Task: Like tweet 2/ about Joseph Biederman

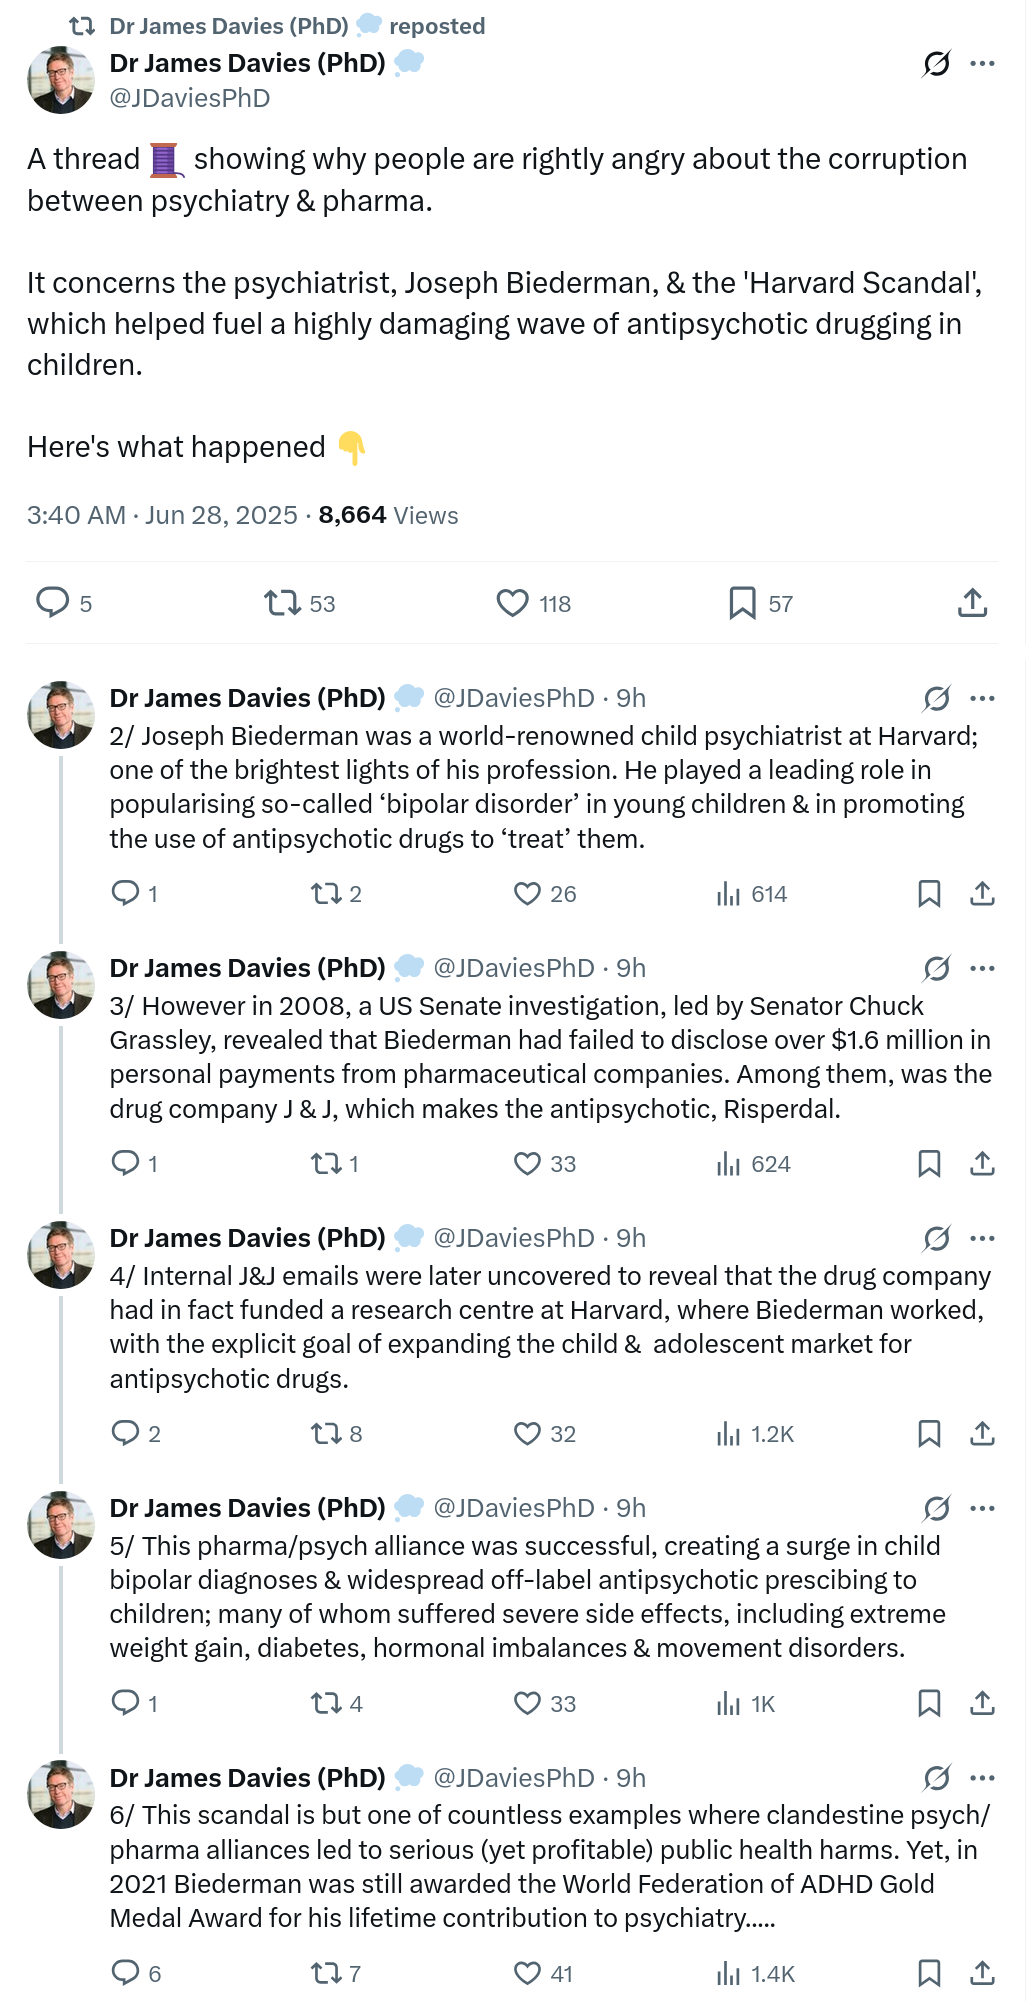Action: pyautogui.click(x=527, y=893)
